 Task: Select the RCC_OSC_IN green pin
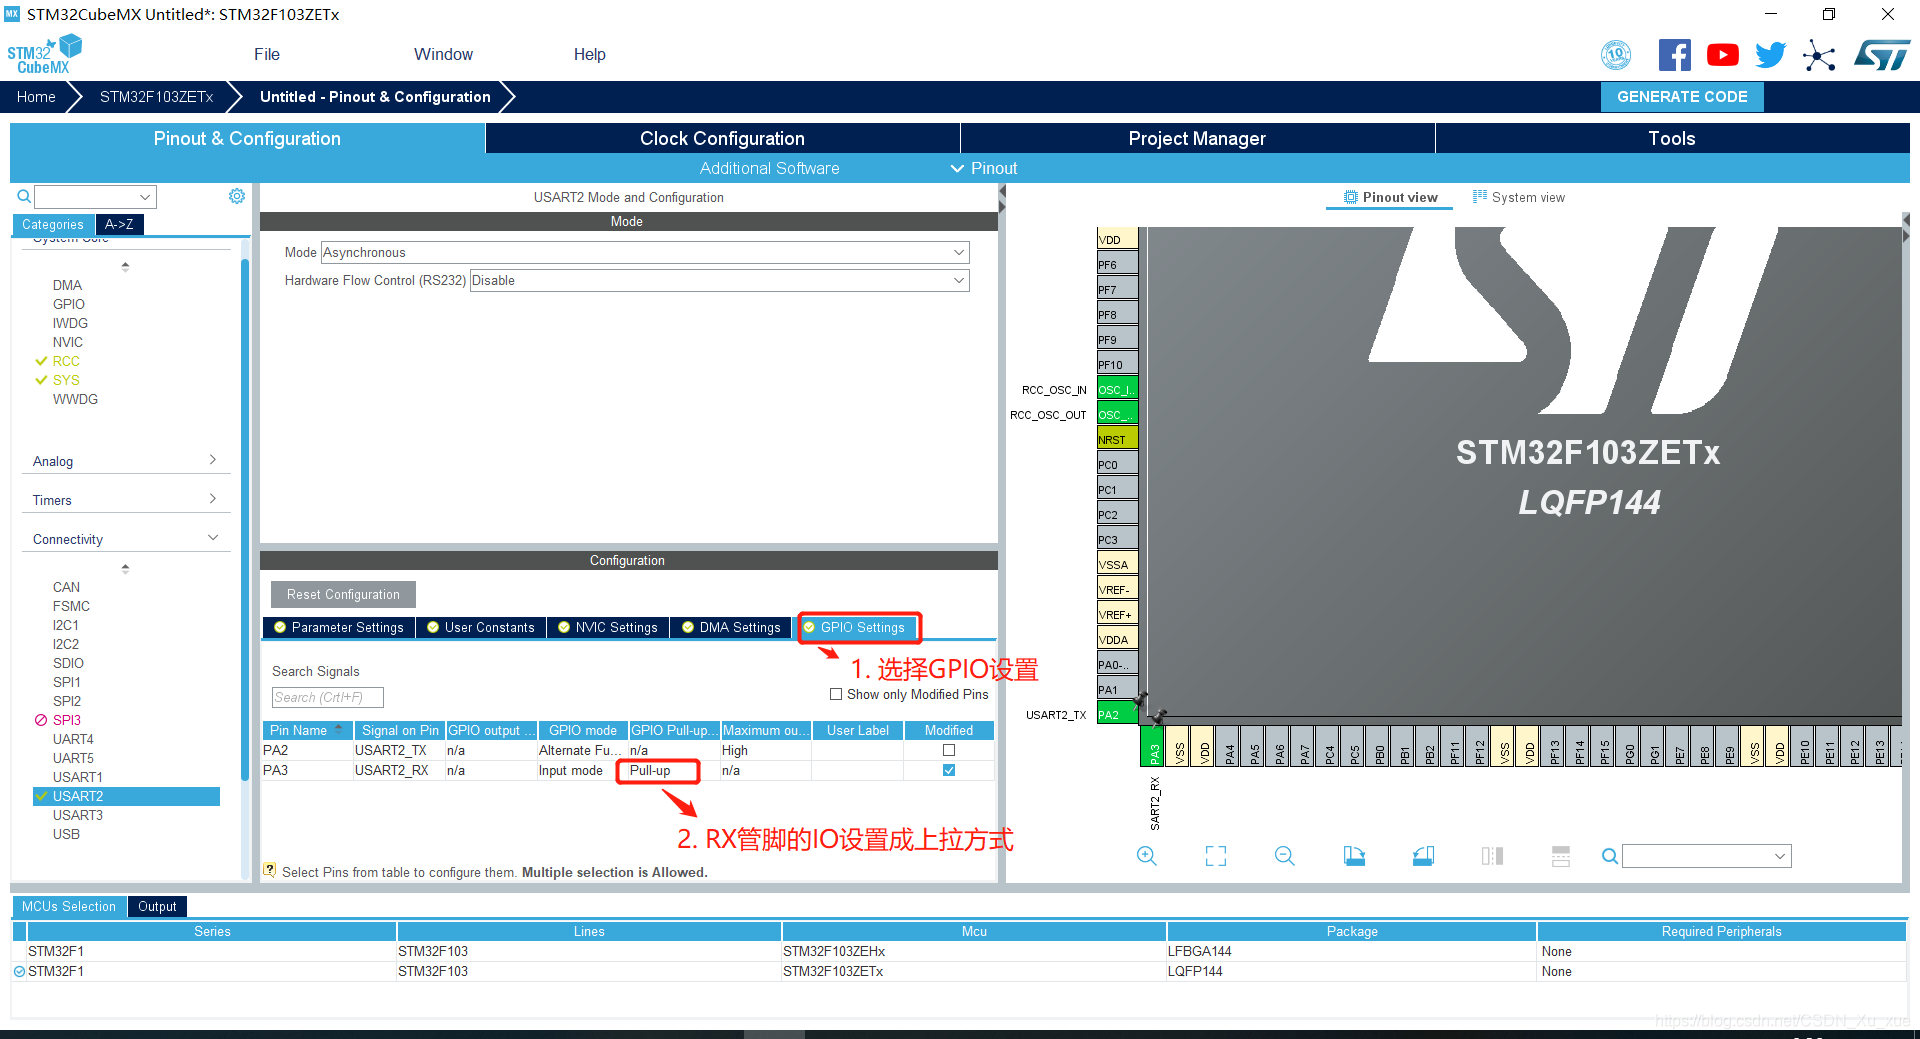click(1117, 389)
